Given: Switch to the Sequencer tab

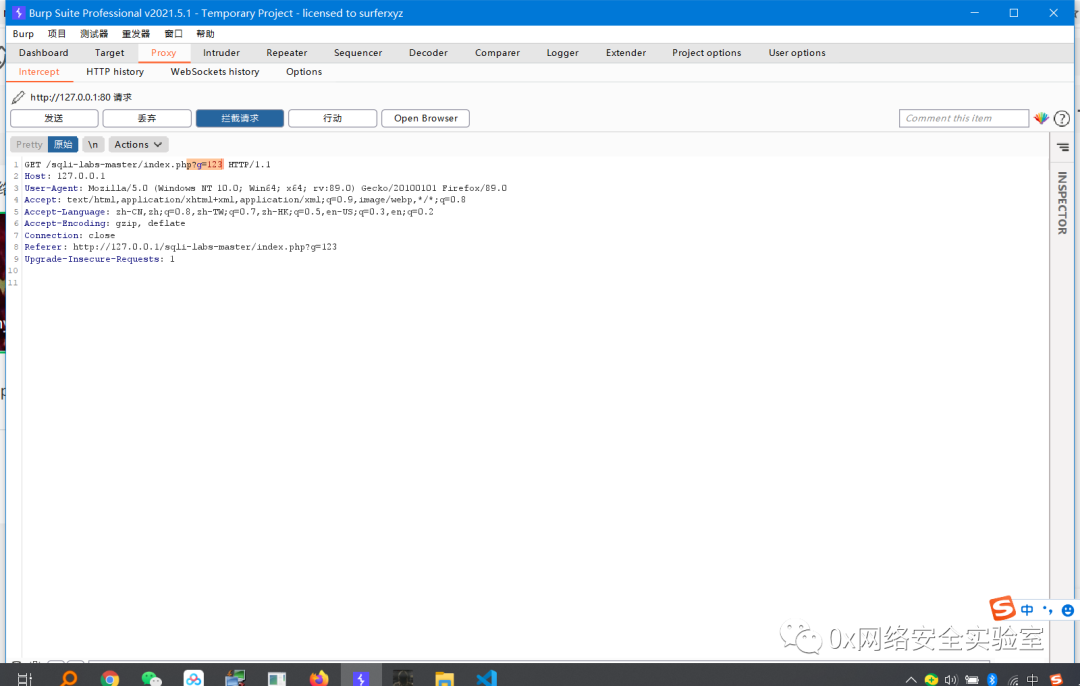Looking at the screenshot, I should [x=357, y=53].
